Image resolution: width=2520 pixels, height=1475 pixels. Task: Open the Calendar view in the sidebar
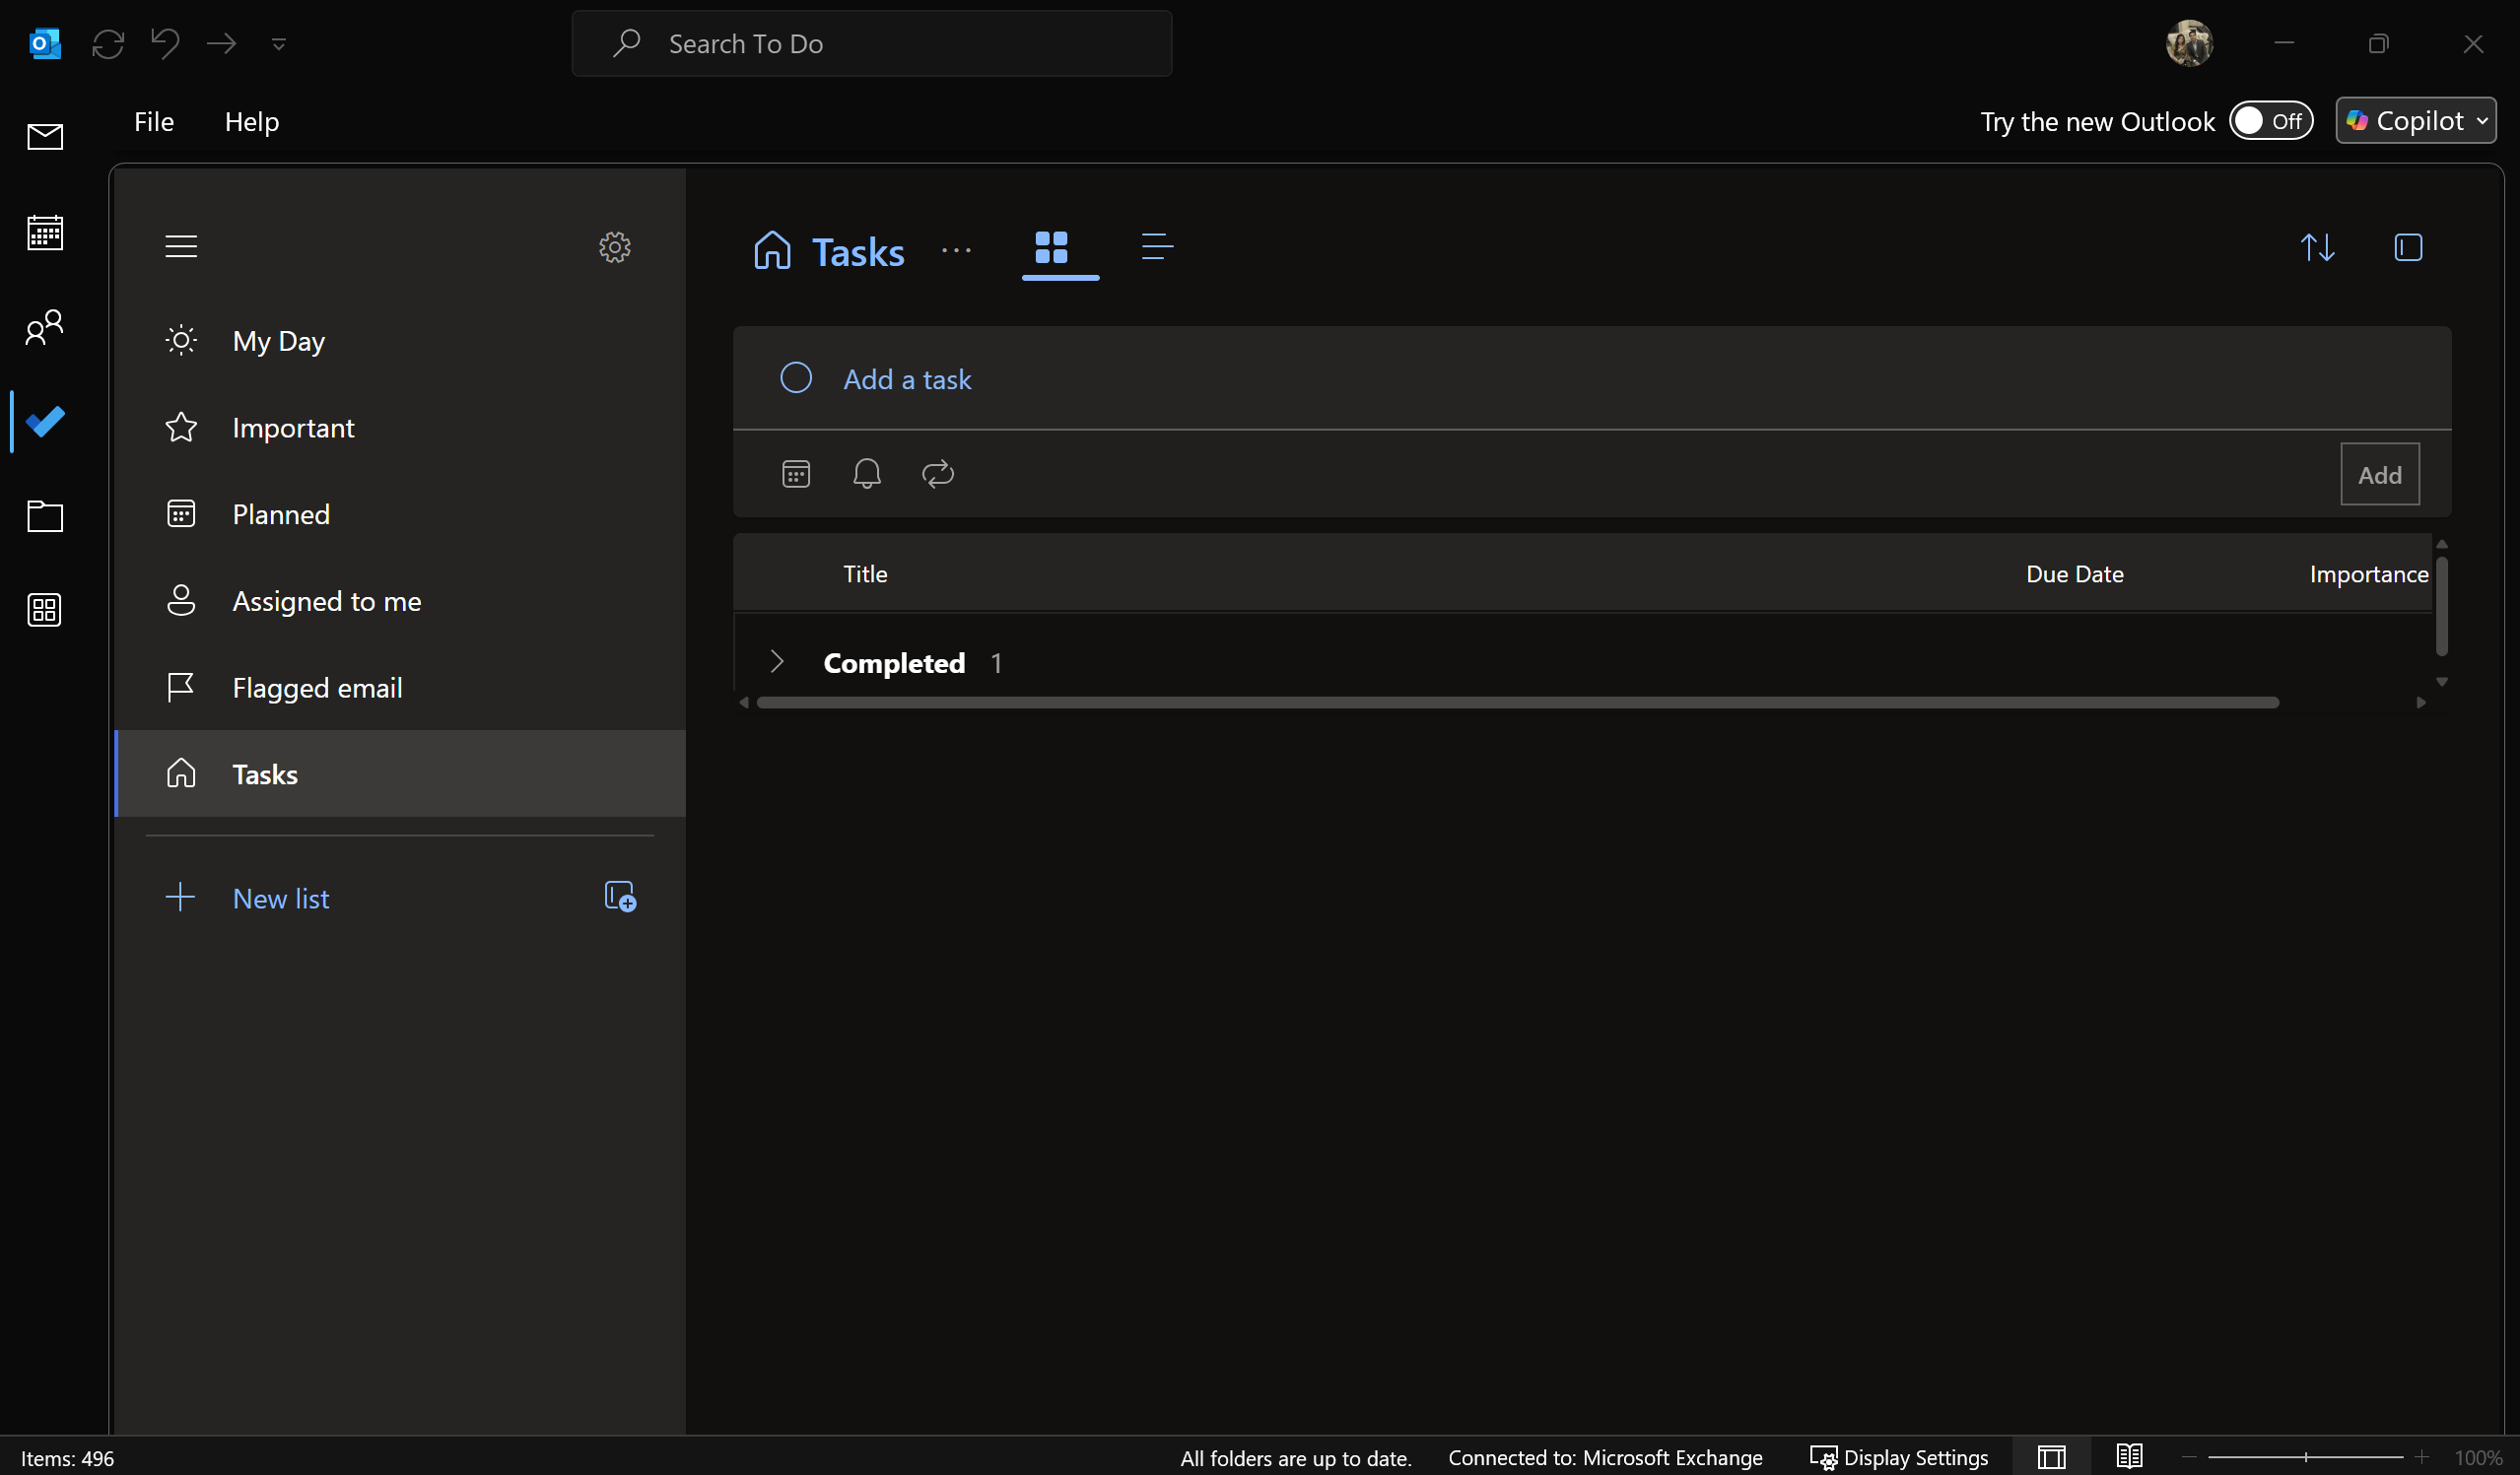tap(44, 232)
